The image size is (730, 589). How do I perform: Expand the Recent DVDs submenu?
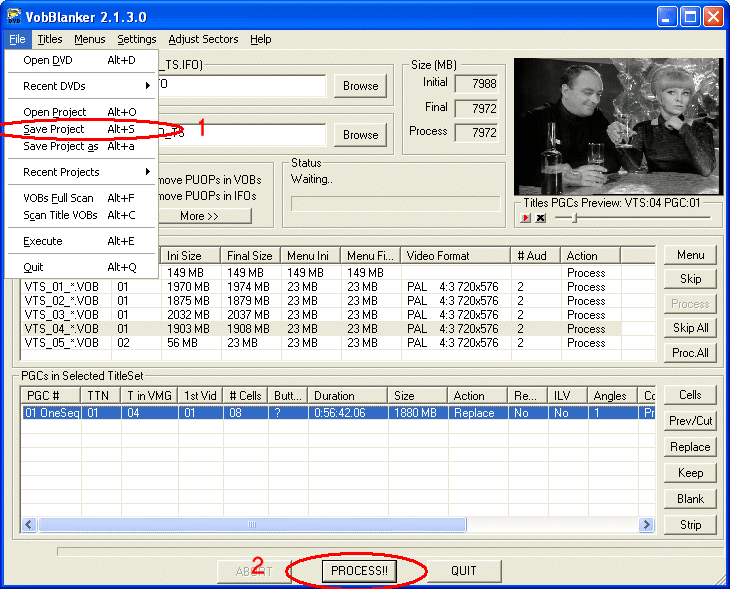[81, 86]
